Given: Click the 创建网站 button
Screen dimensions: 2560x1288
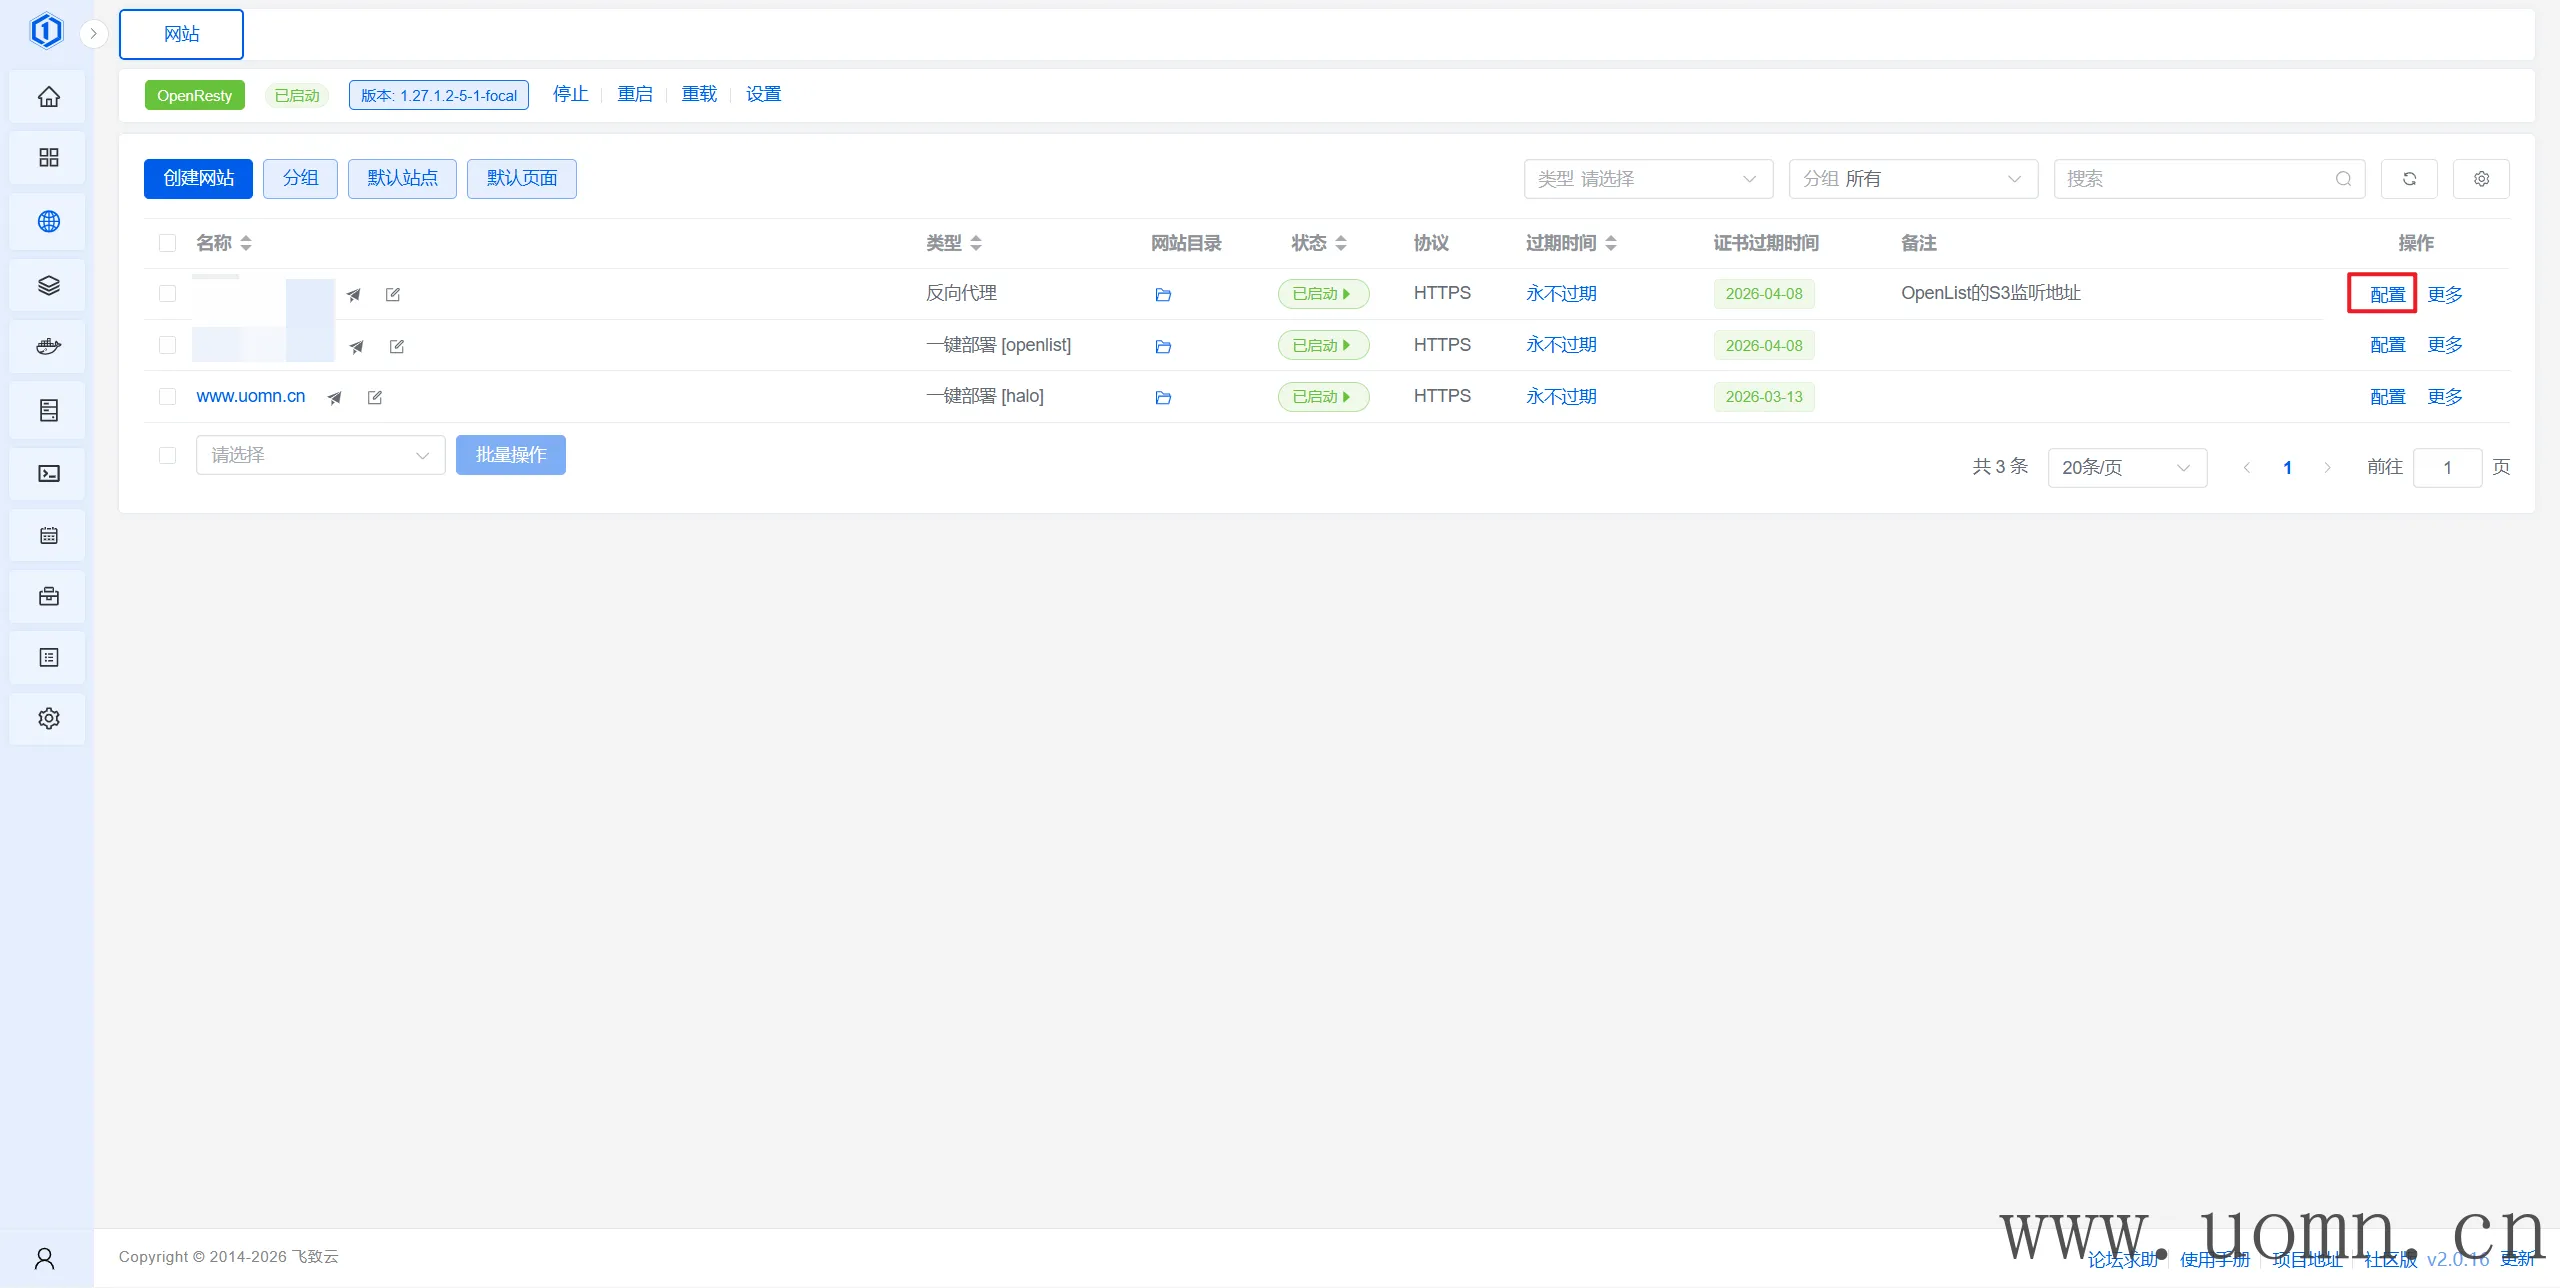Looking at the screenshot, I should [x=198, y=178].
